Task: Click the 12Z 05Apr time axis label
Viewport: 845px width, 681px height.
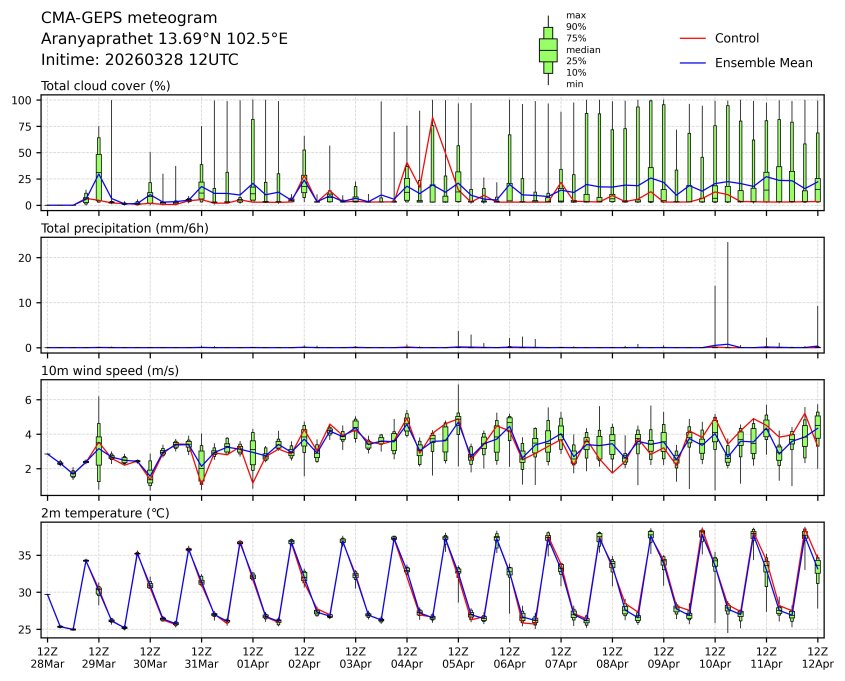Action: point(458,657)
